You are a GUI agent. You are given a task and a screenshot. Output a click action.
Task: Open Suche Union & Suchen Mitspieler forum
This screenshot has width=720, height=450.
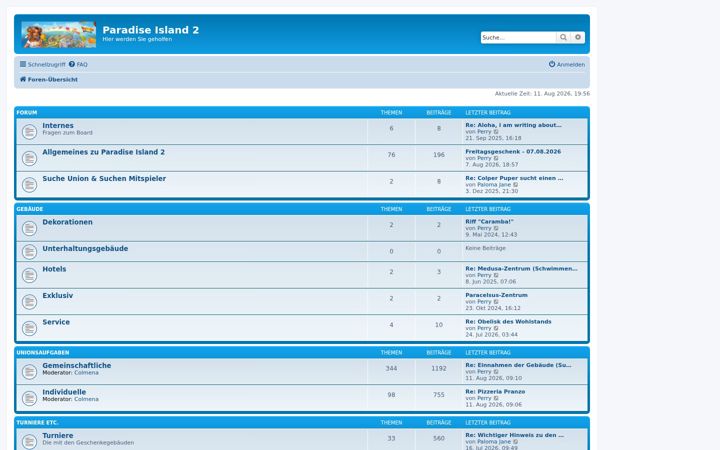click(104, 179)
